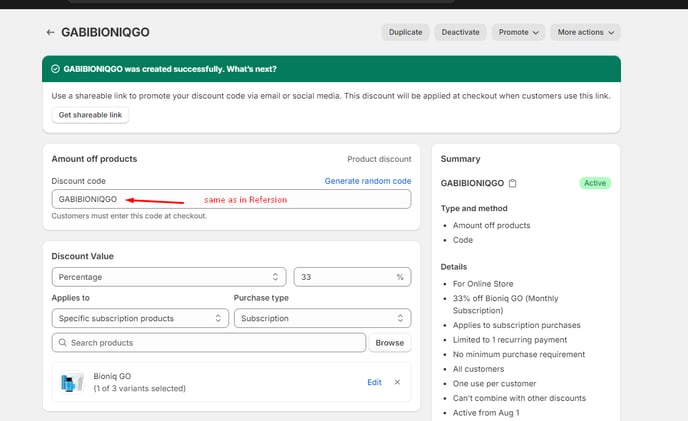Viewport: 688px width, 421px height.
Task: Click Deactivate to disable the discount
Action: (x=460, y=32)
